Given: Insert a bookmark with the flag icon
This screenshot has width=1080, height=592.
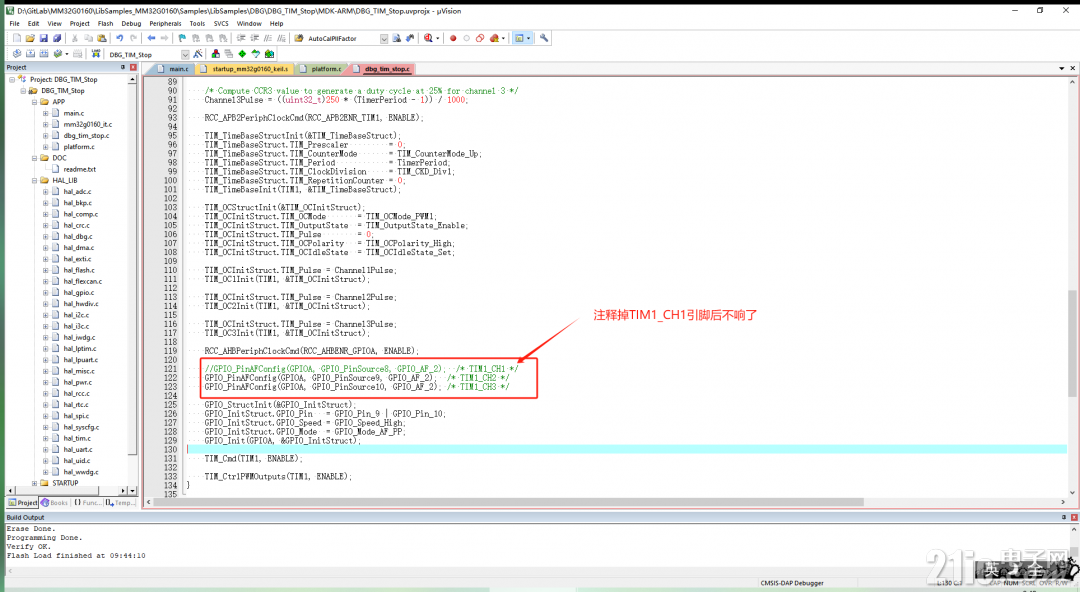Looking at the screenshot, I should tap(182, 38).
